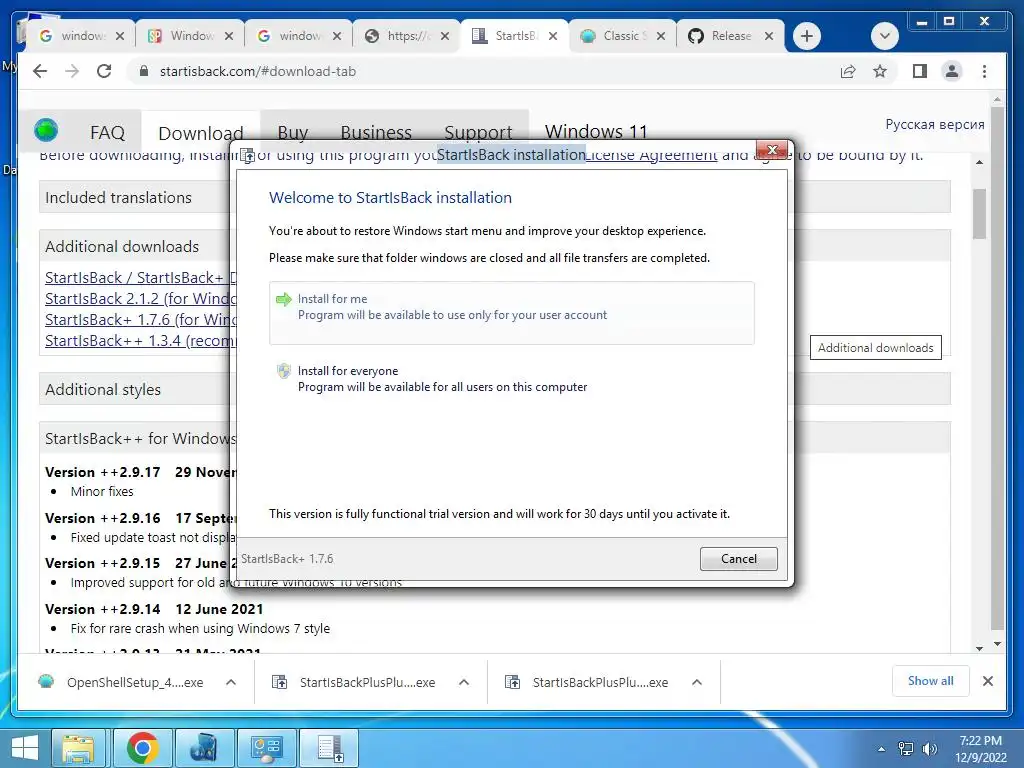Click inner scroll down arrow

click(979, 648)
